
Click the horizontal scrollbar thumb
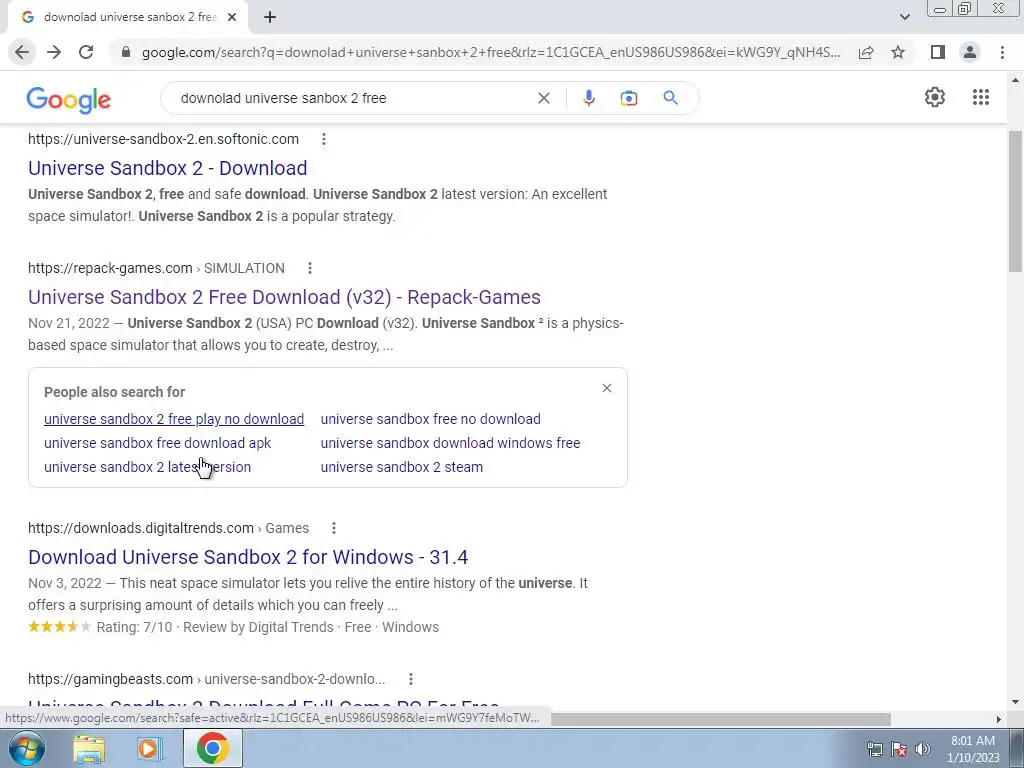720,719
